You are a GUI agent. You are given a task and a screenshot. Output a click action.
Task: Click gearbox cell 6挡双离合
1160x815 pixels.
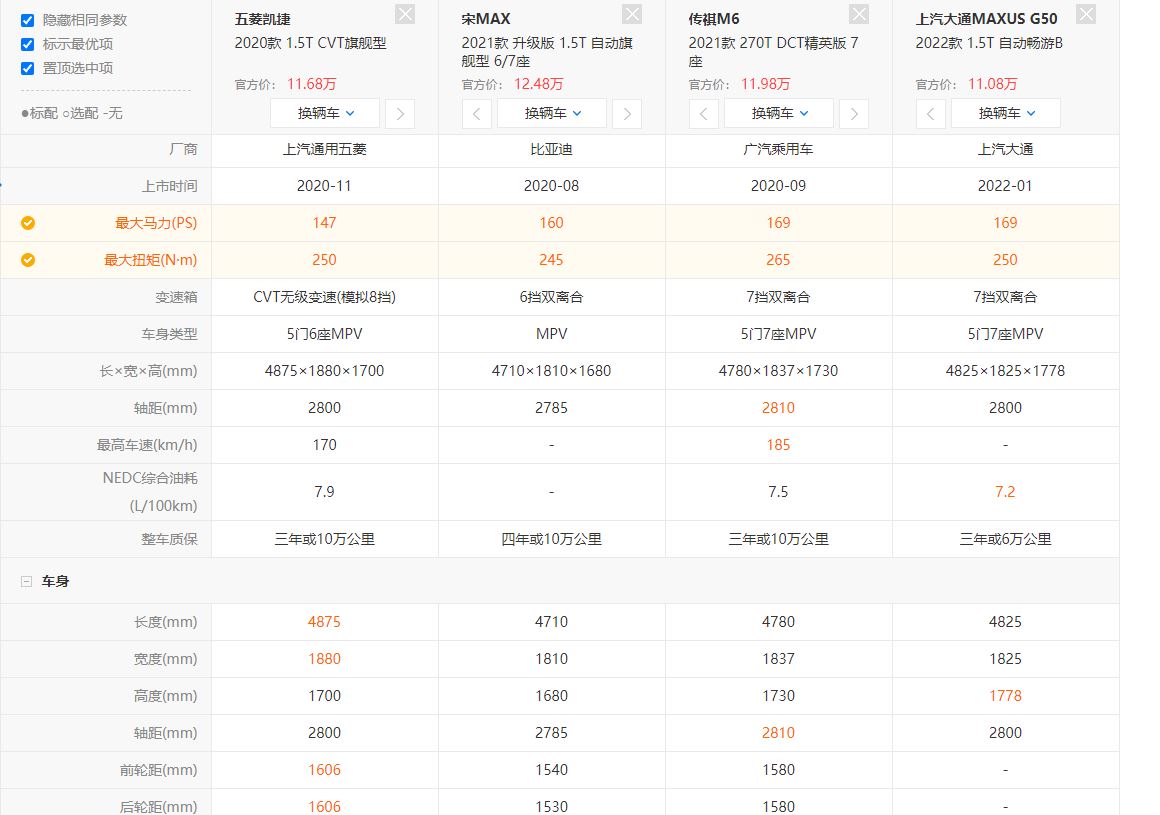pyautogui.click(x=552, y=297)
